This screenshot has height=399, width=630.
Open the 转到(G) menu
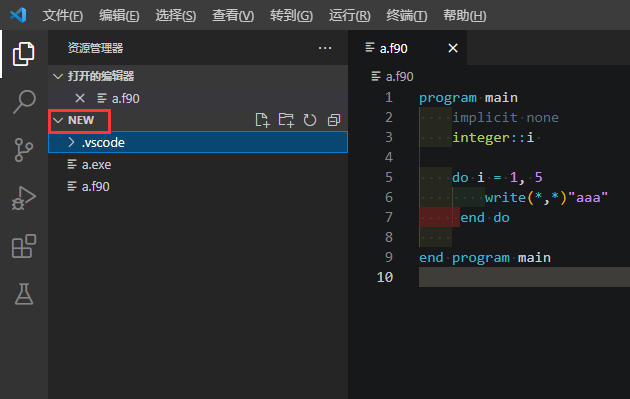291,16
